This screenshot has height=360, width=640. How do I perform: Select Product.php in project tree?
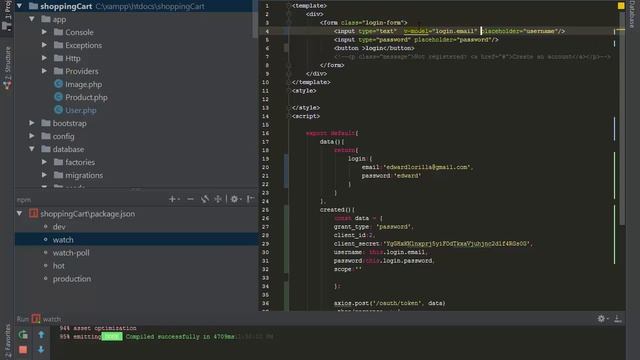(x=87, y=98)
